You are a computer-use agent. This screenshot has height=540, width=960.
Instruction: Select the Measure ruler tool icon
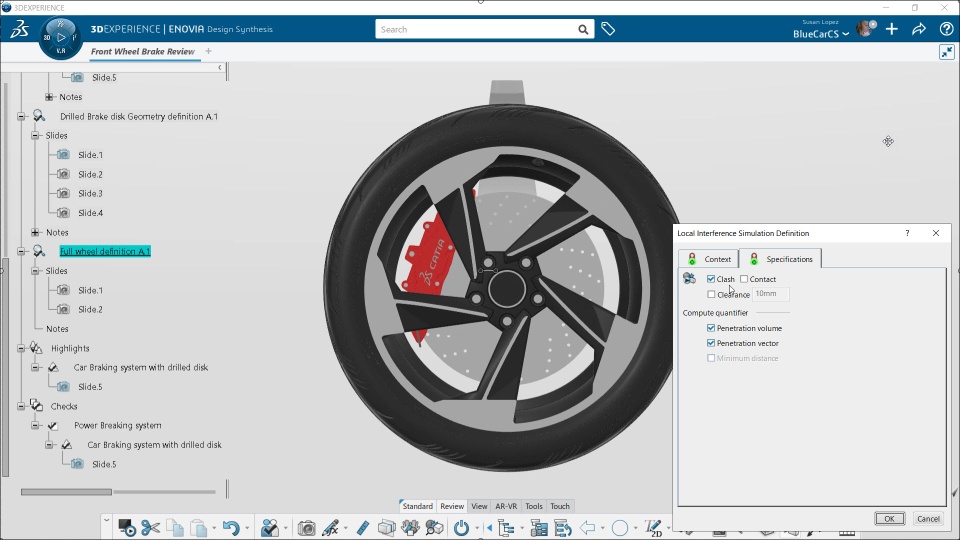point(363,527)
